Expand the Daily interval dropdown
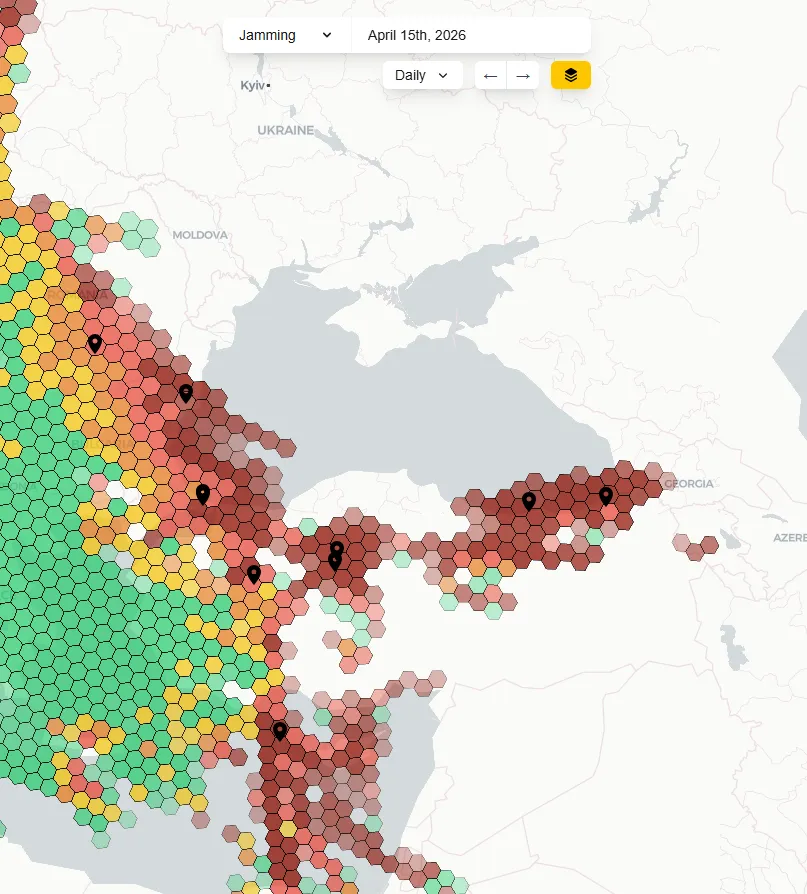807x894 pixels. pos(422,75)
